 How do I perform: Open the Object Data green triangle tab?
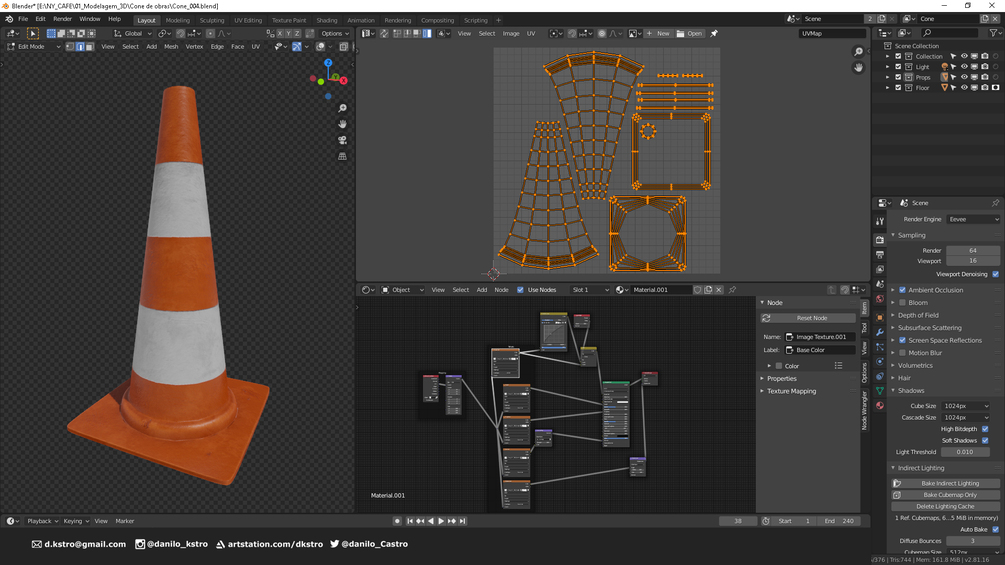point(880,390)
